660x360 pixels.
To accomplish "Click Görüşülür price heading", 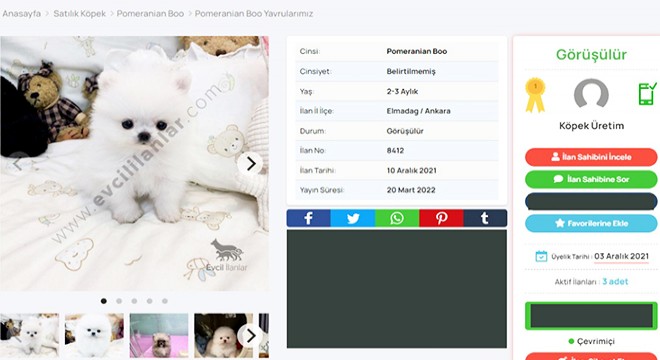I will click(x=591, y=55).
